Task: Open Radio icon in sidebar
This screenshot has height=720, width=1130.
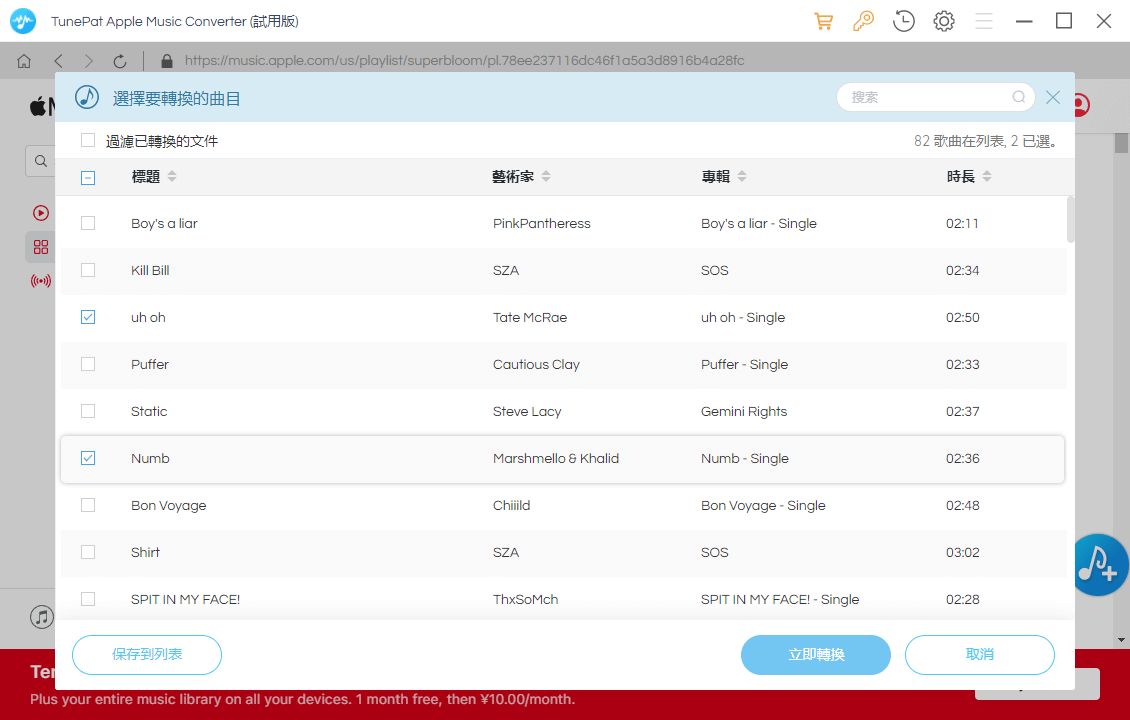Action: point(41,281)
